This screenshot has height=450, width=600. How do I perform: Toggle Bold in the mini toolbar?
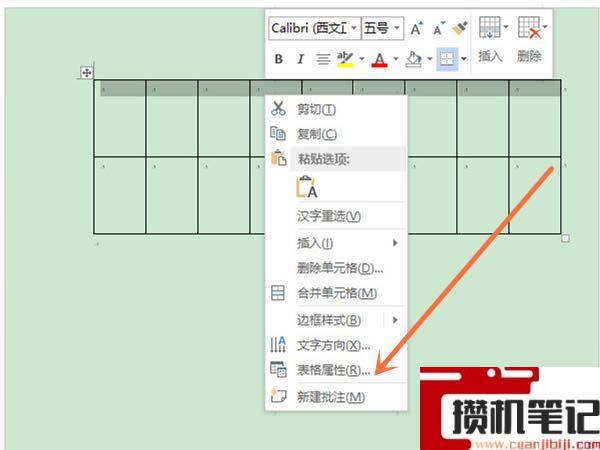(x=279, y=59)
